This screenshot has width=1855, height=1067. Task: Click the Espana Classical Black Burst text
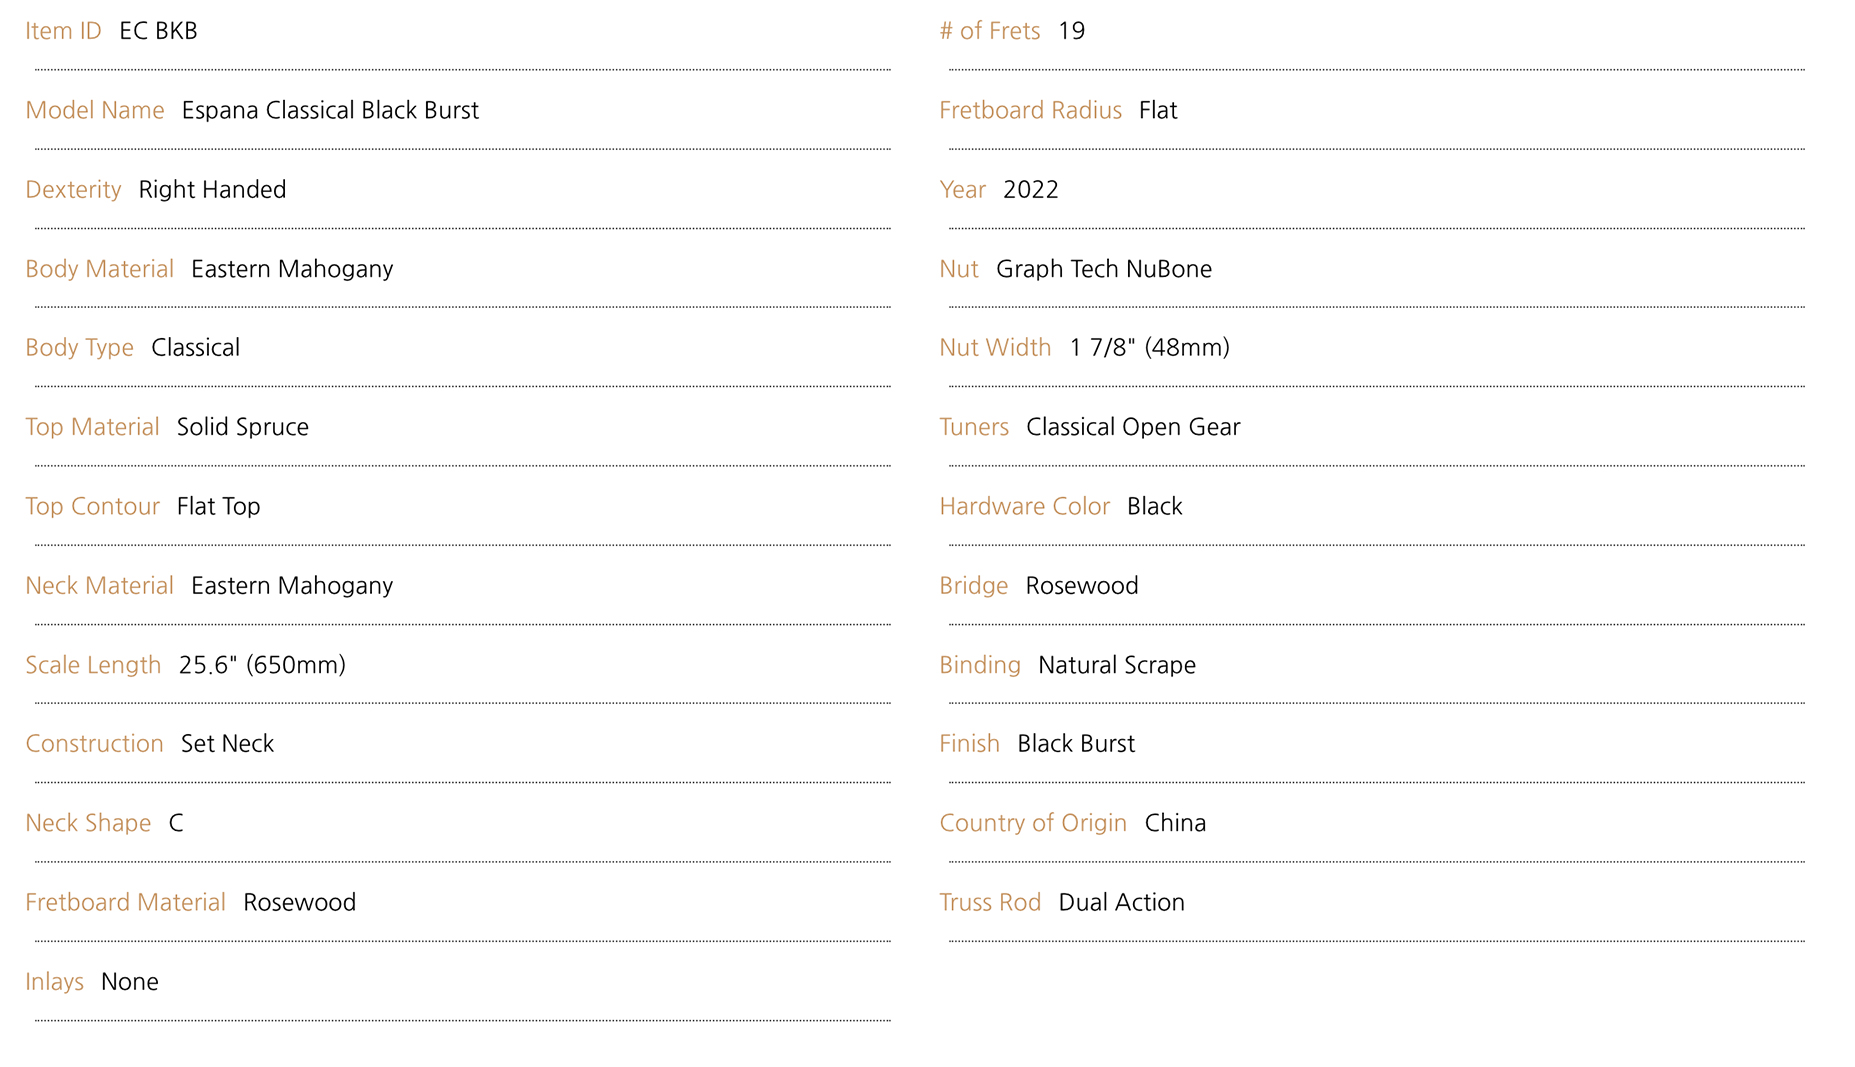tap(330, 110)
